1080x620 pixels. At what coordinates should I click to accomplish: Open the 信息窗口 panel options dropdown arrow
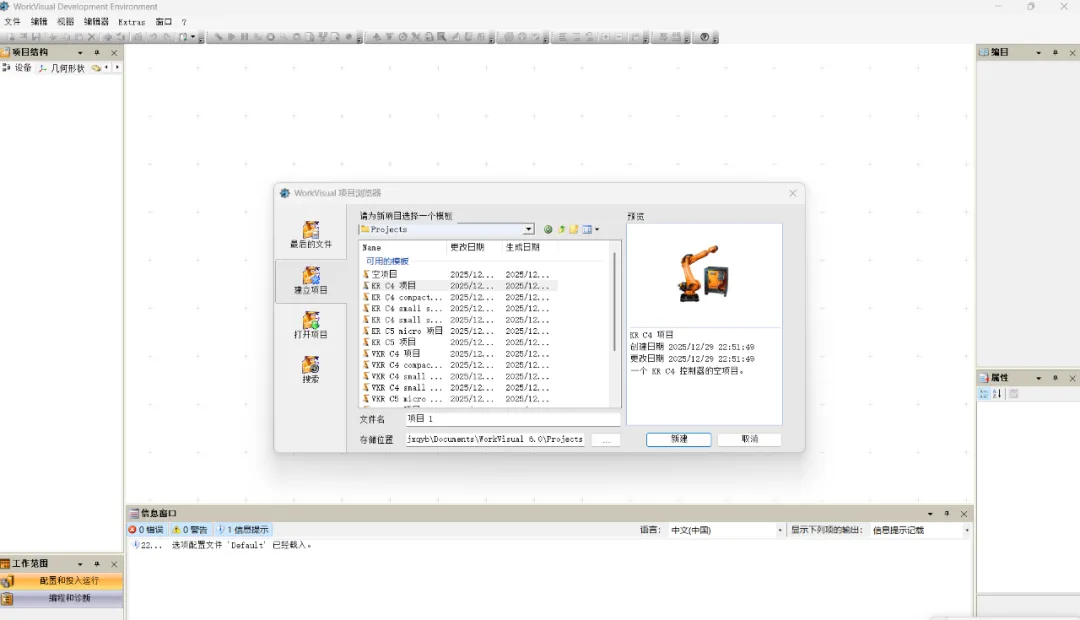point(931,514)
